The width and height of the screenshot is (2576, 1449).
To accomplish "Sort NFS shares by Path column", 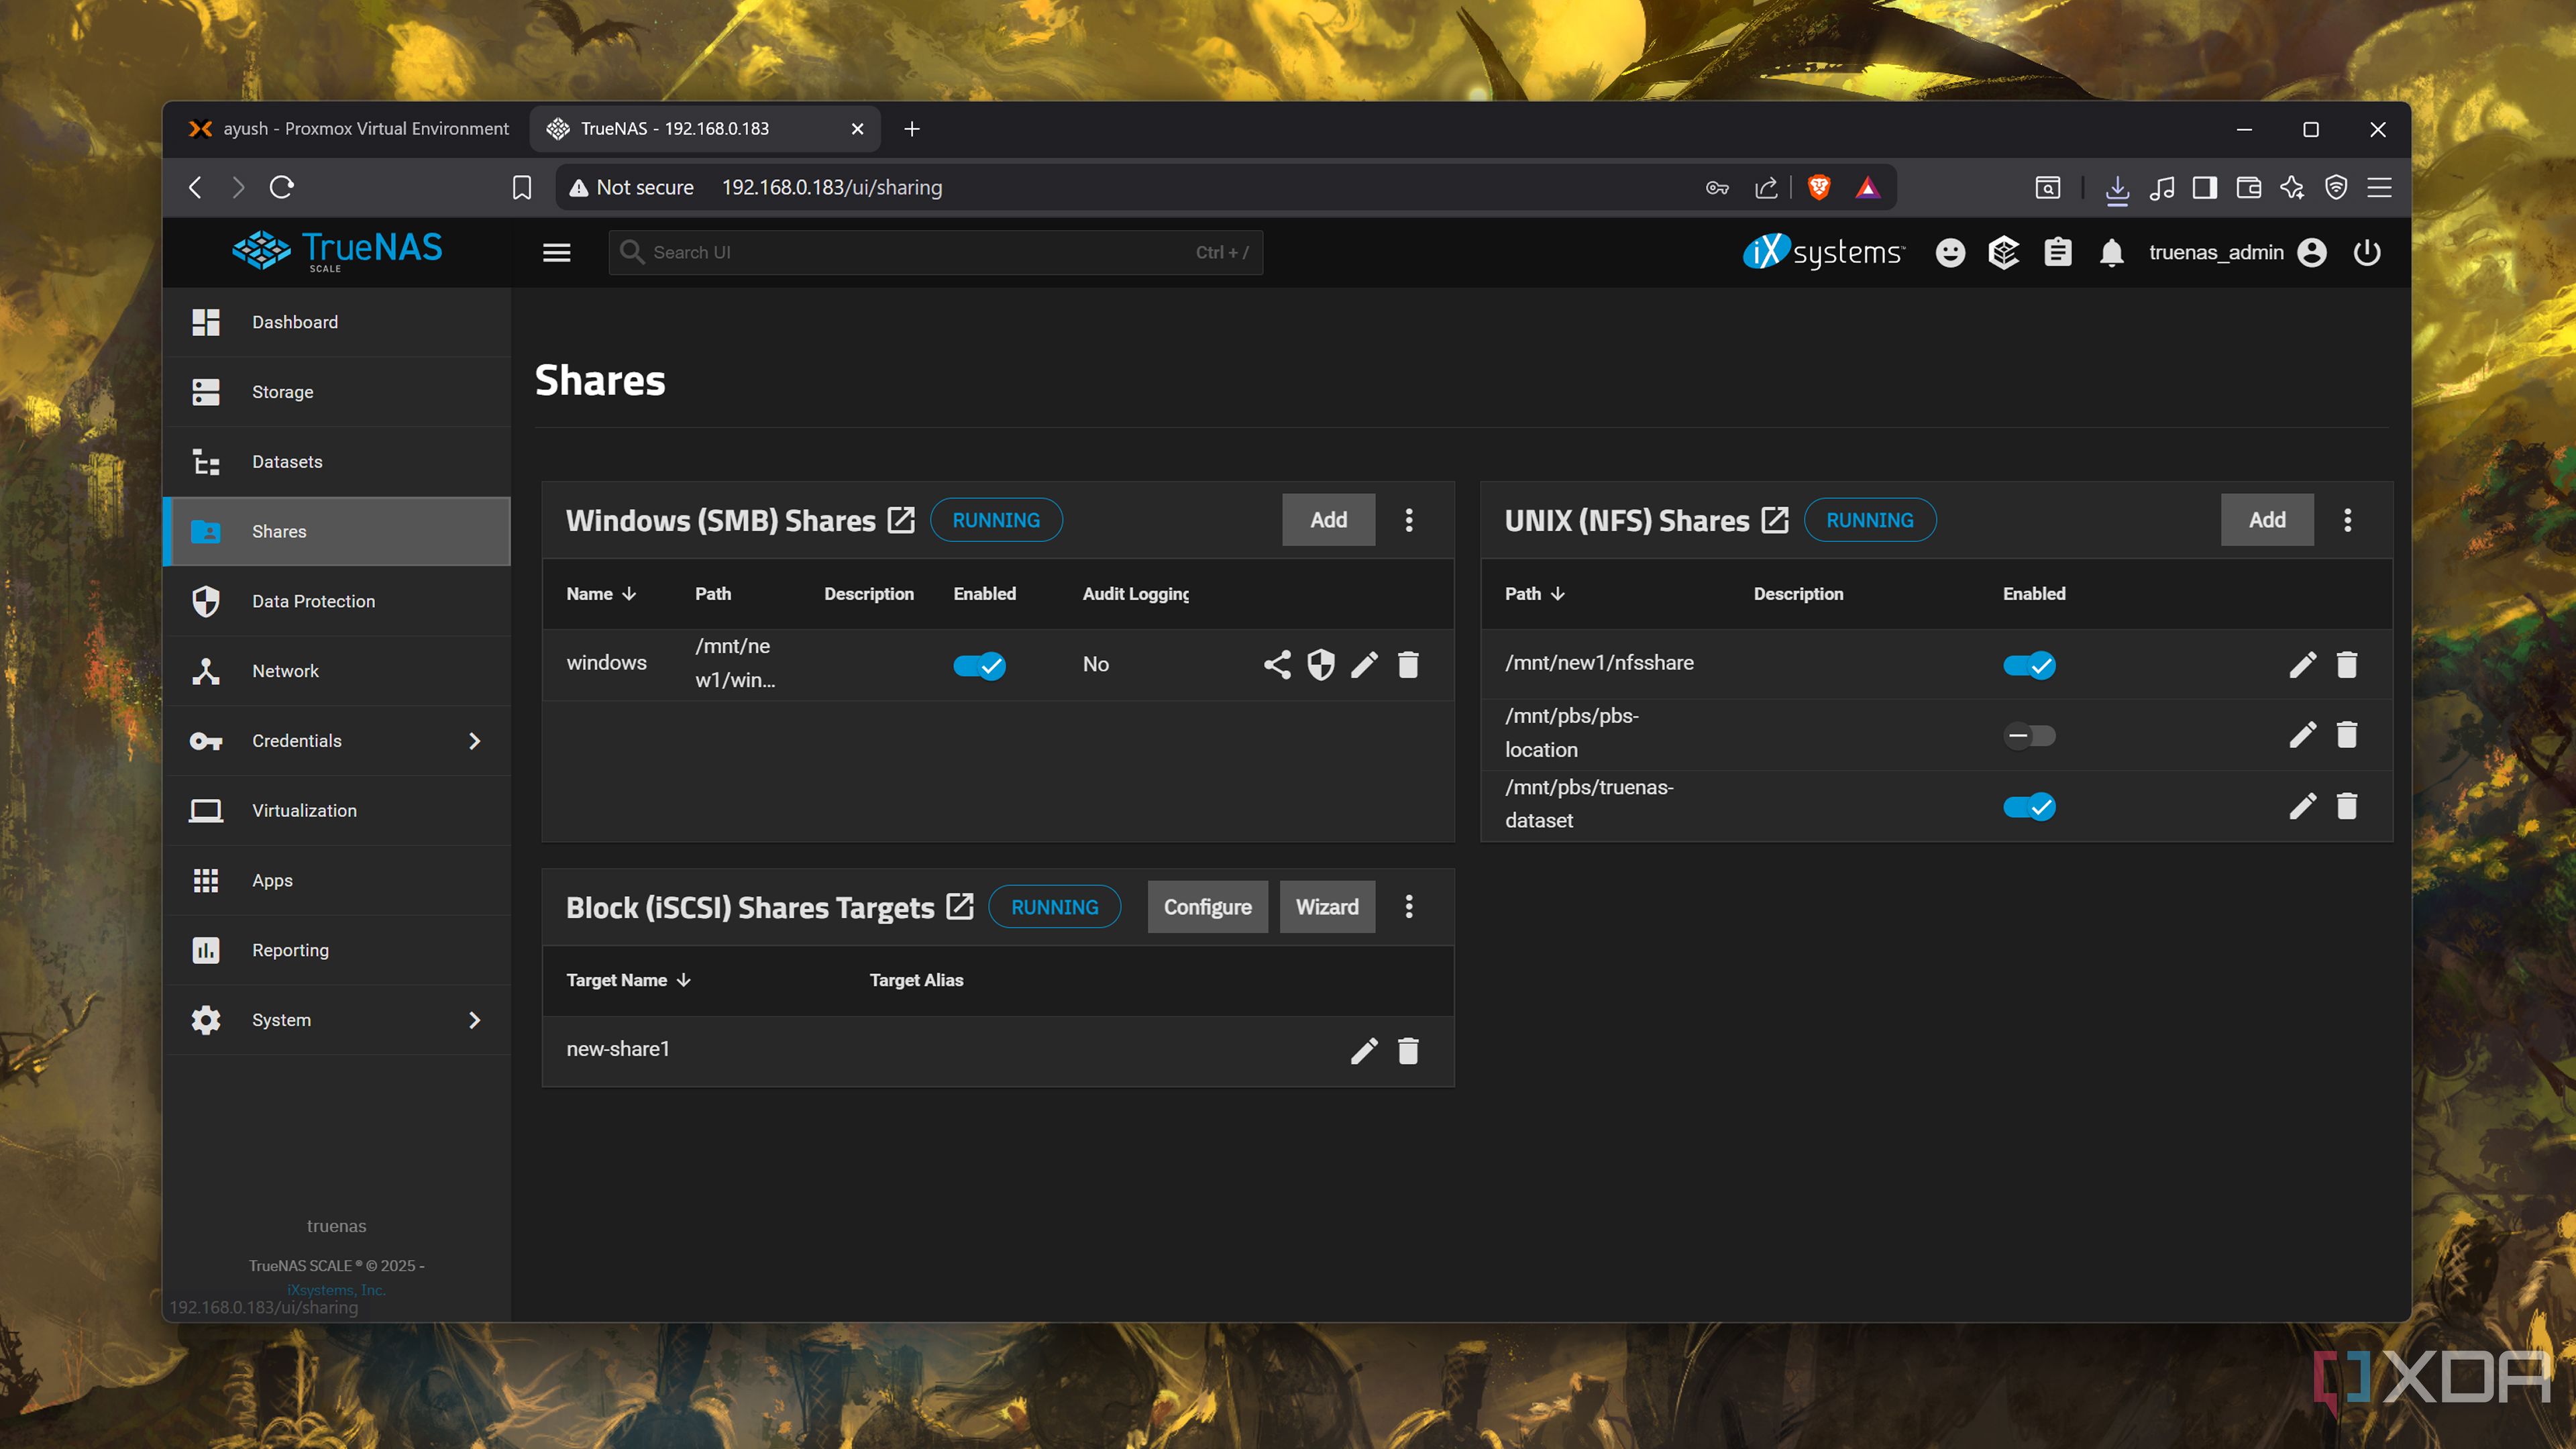I will point(1535,594).
